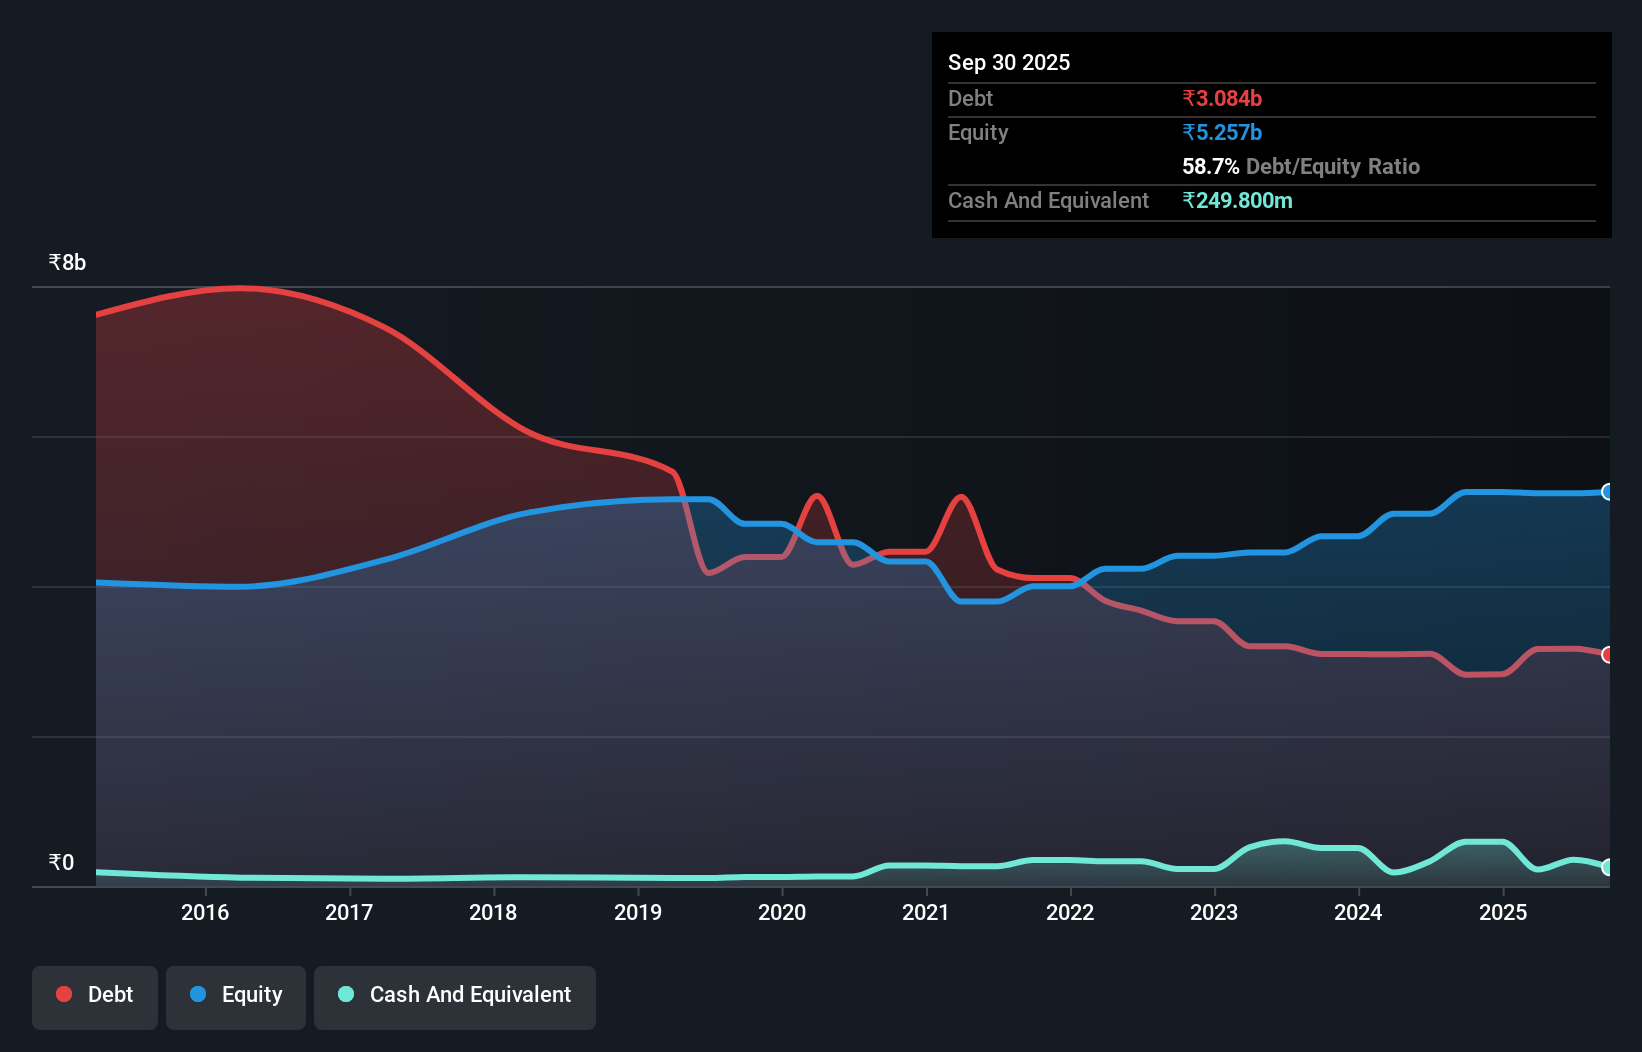This screenshot has height=1052, width=1642.
Task: Click the blue Equity legend dot
Action: (198, 994)
